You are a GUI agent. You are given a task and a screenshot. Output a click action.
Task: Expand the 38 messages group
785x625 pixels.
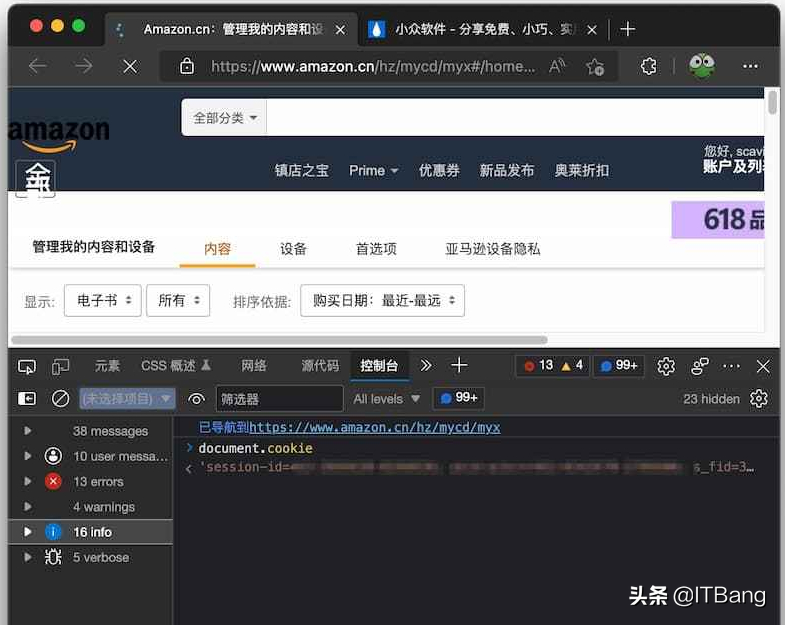pyautogui.click(x=28, y=431)
